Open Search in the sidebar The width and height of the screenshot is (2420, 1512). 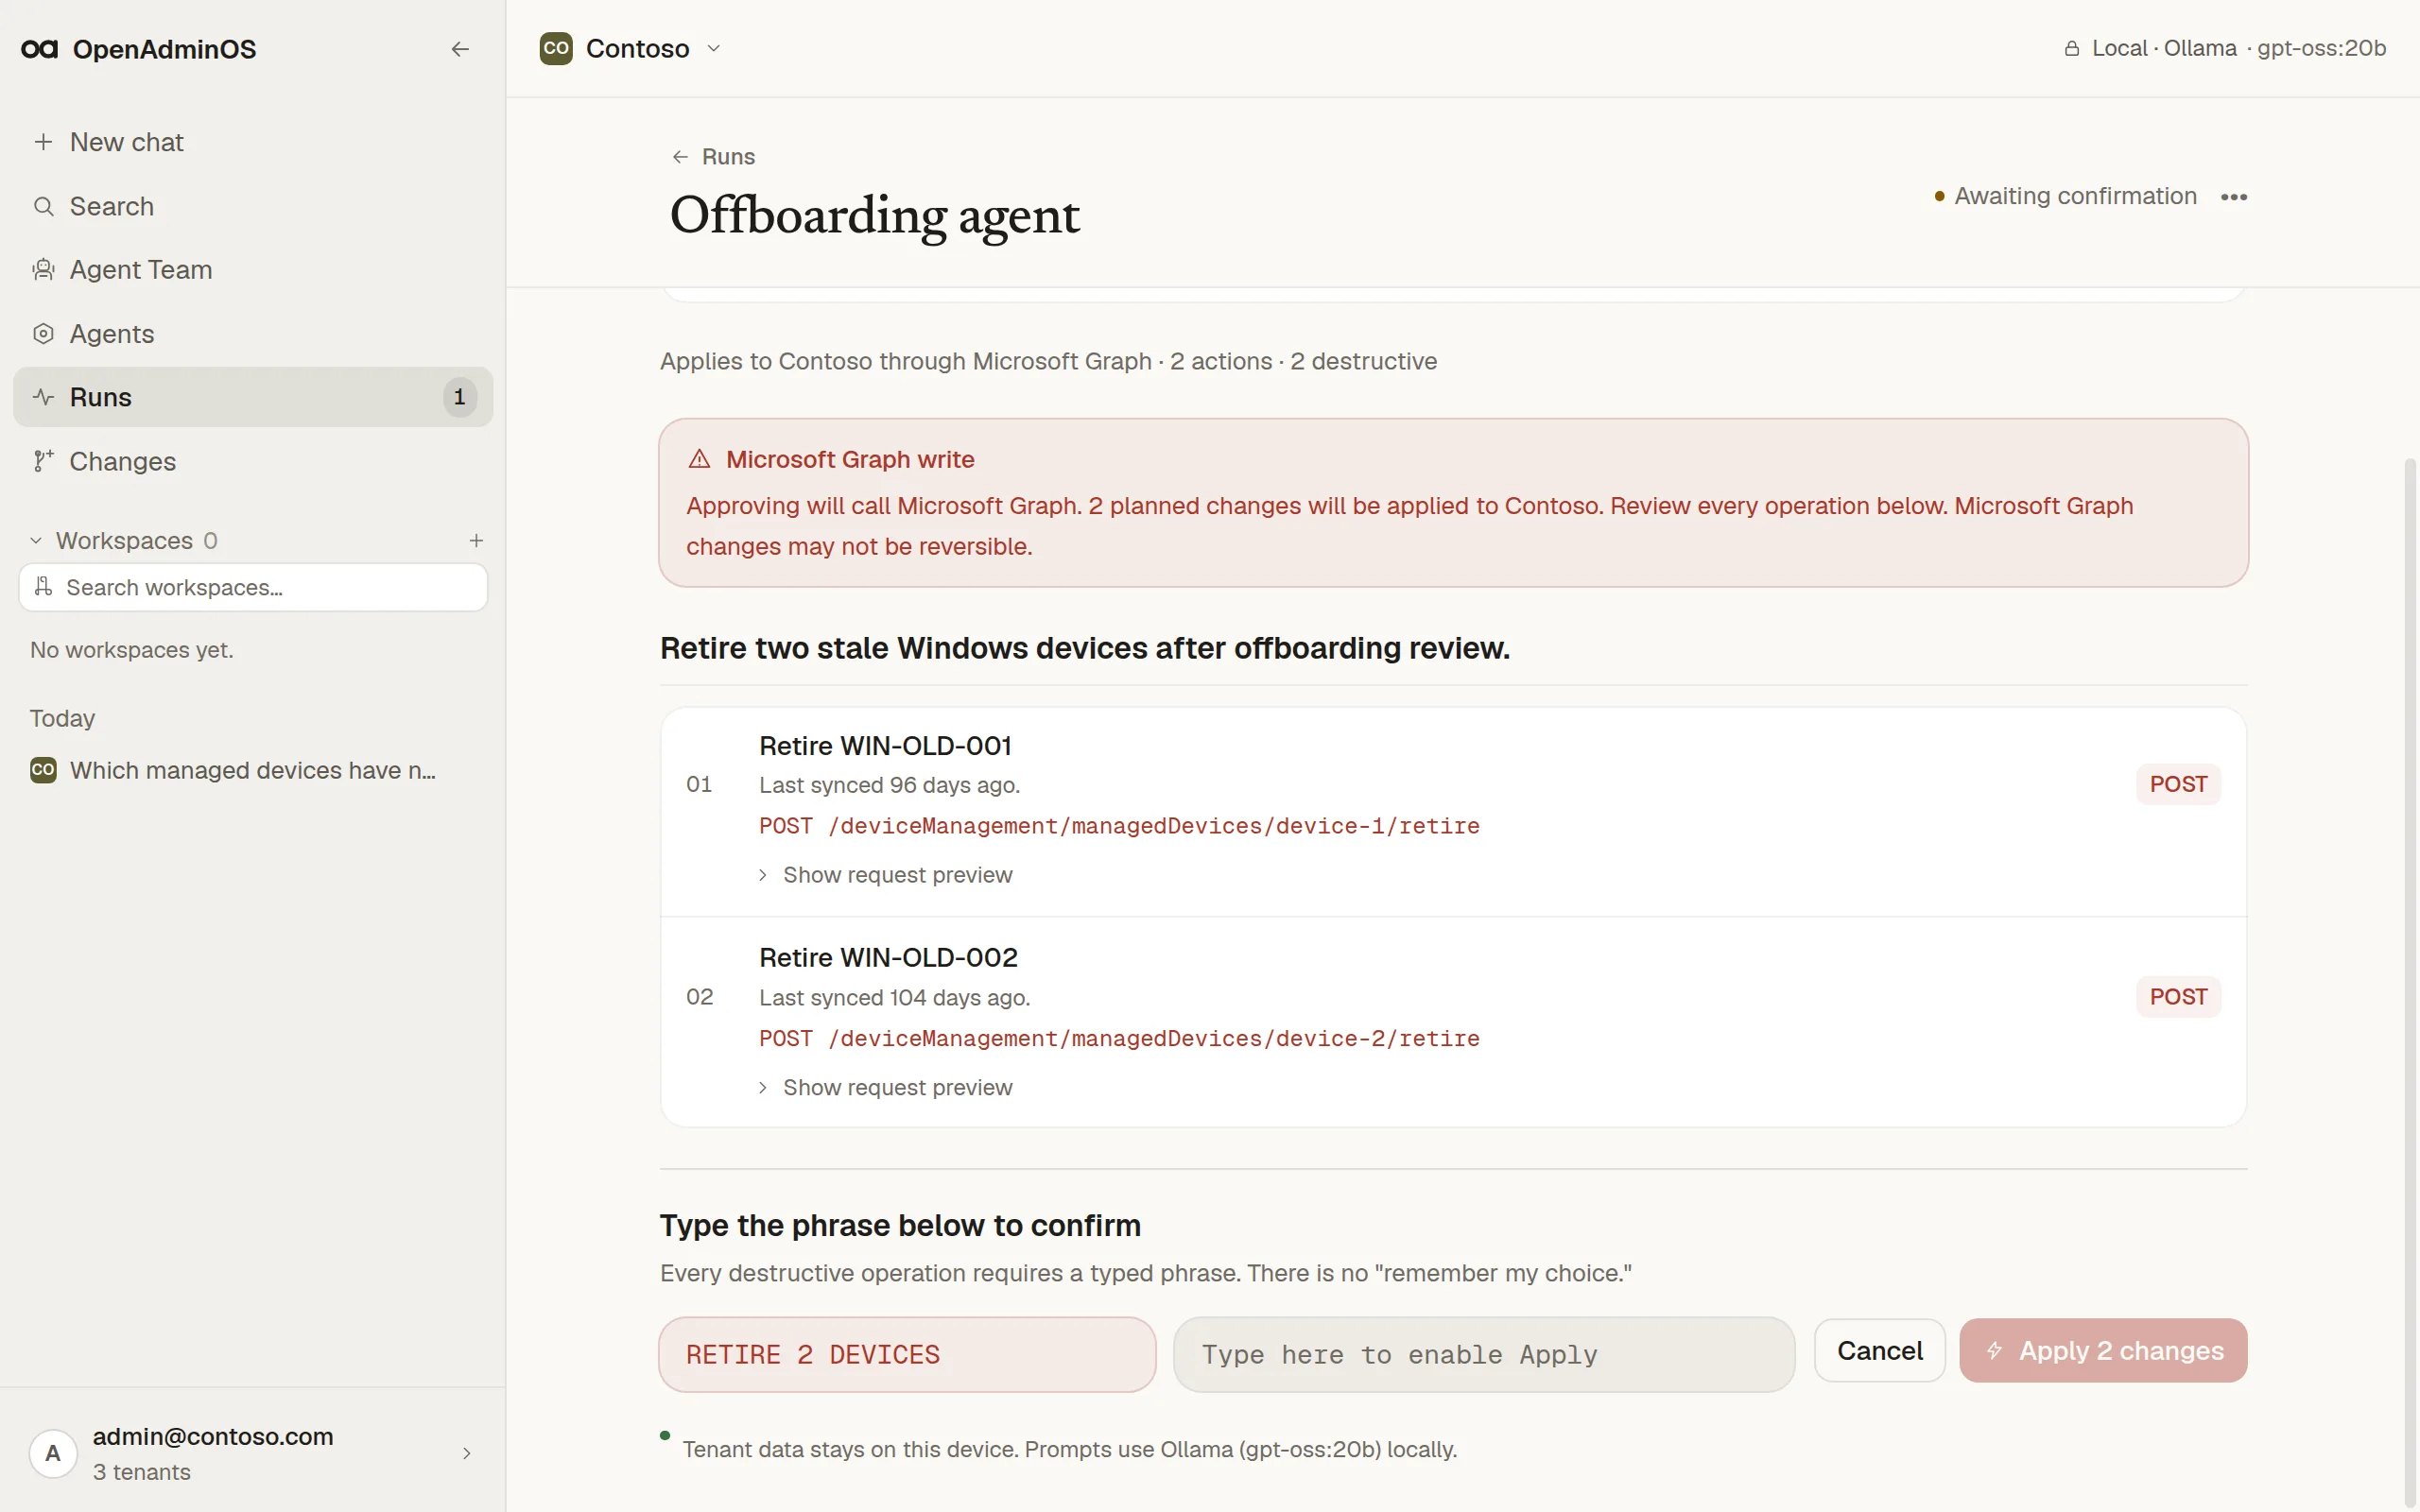[x=253, y=206]
